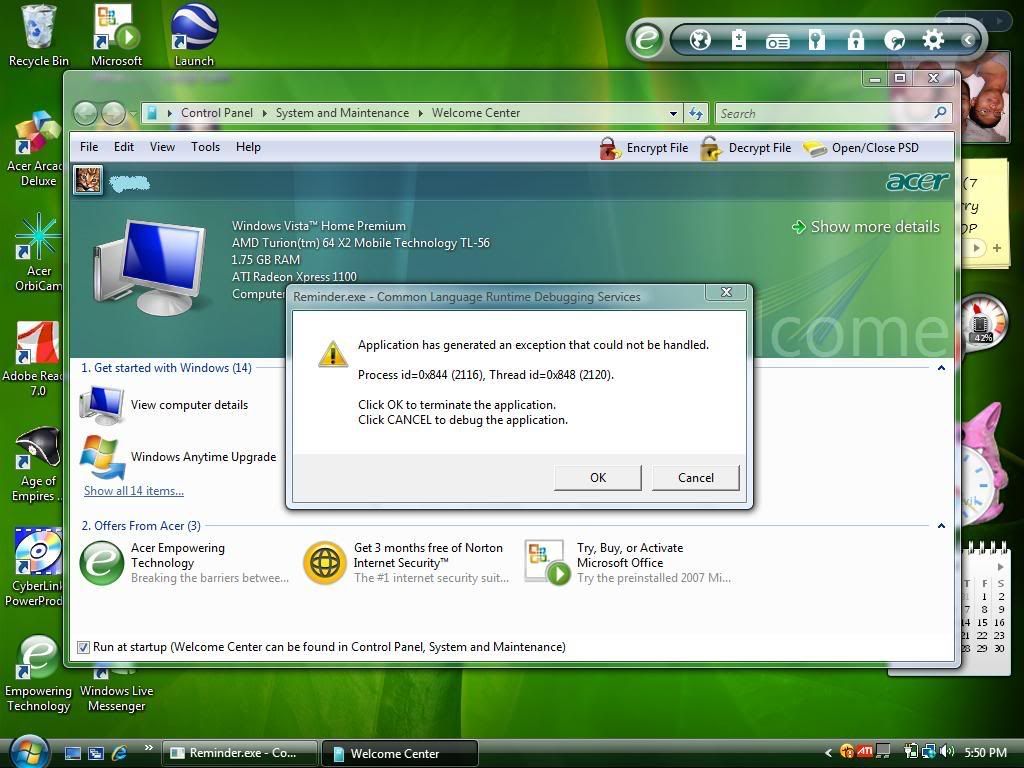
Task: Click the Open/Close PSD icon
Action: tap(815, 148)
